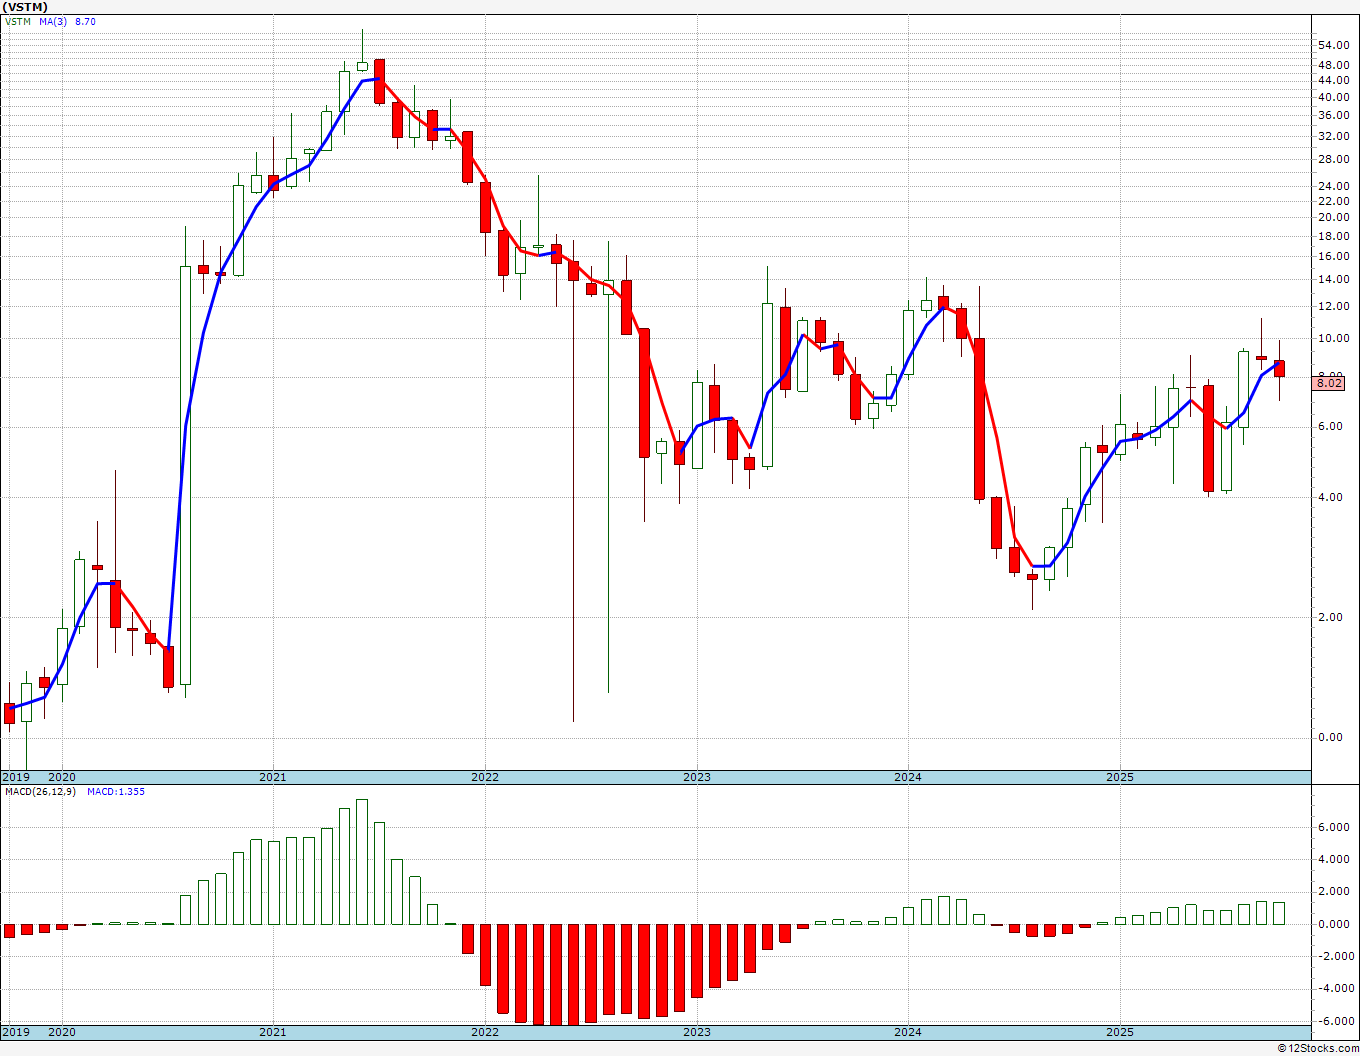
Task: Click 2.000 on the MACD axis
Action: click(1336, 892)
